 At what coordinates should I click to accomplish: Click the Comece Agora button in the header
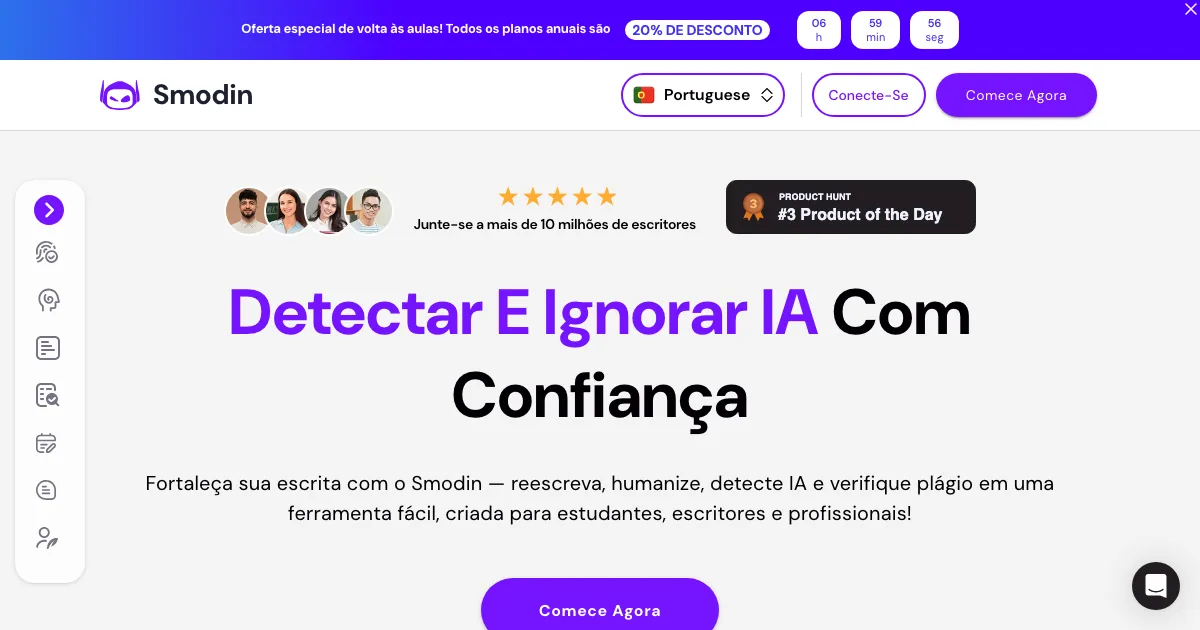pyautogui.click(x=1016, y=95)
